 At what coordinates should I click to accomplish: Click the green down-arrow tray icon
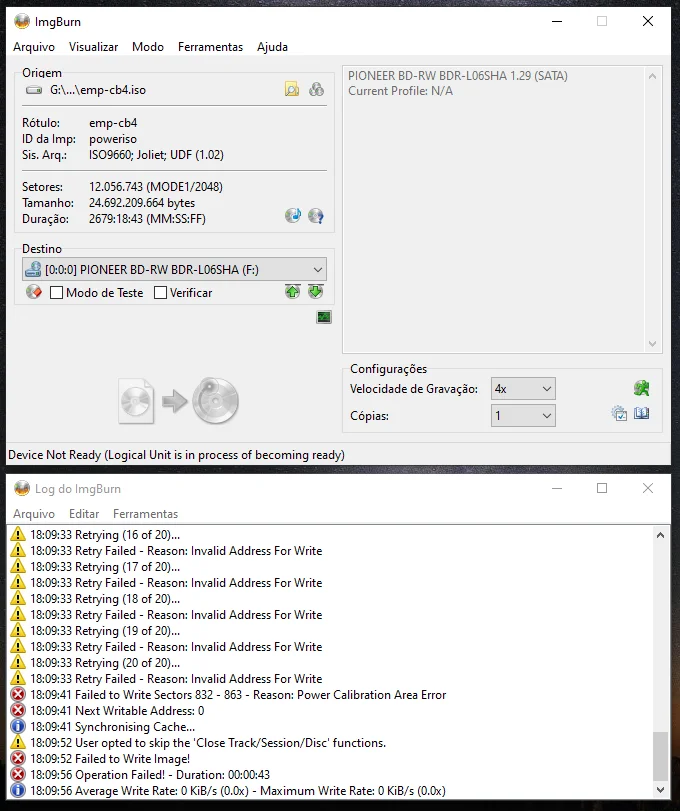tap(315, 292)
